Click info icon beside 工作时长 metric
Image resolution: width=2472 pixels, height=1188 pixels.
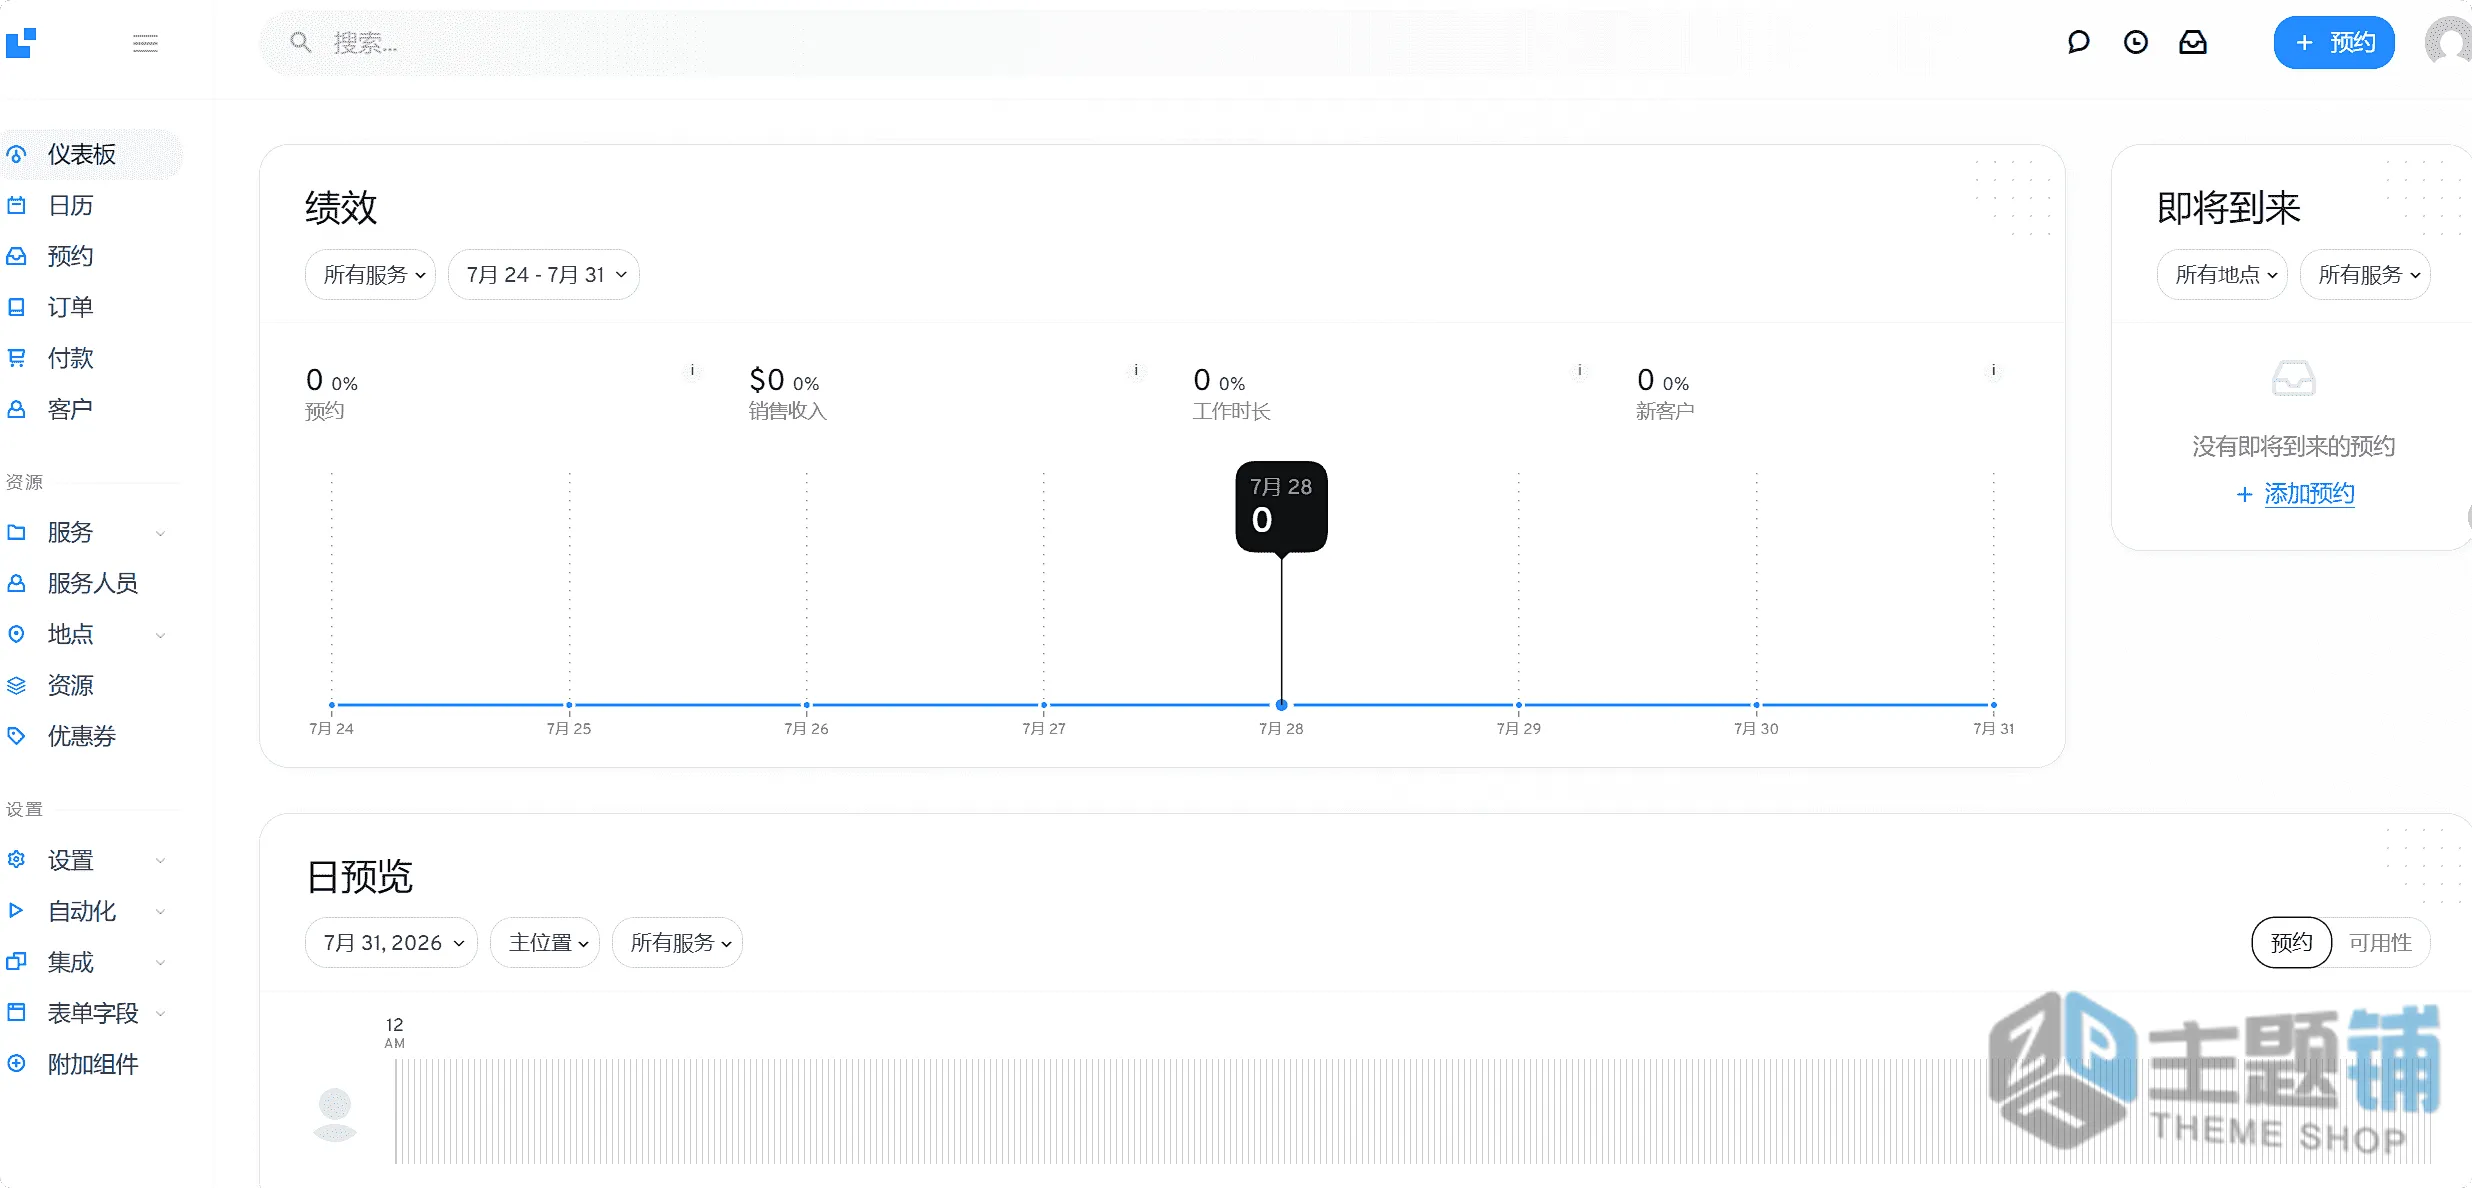tap(1580, 370)
